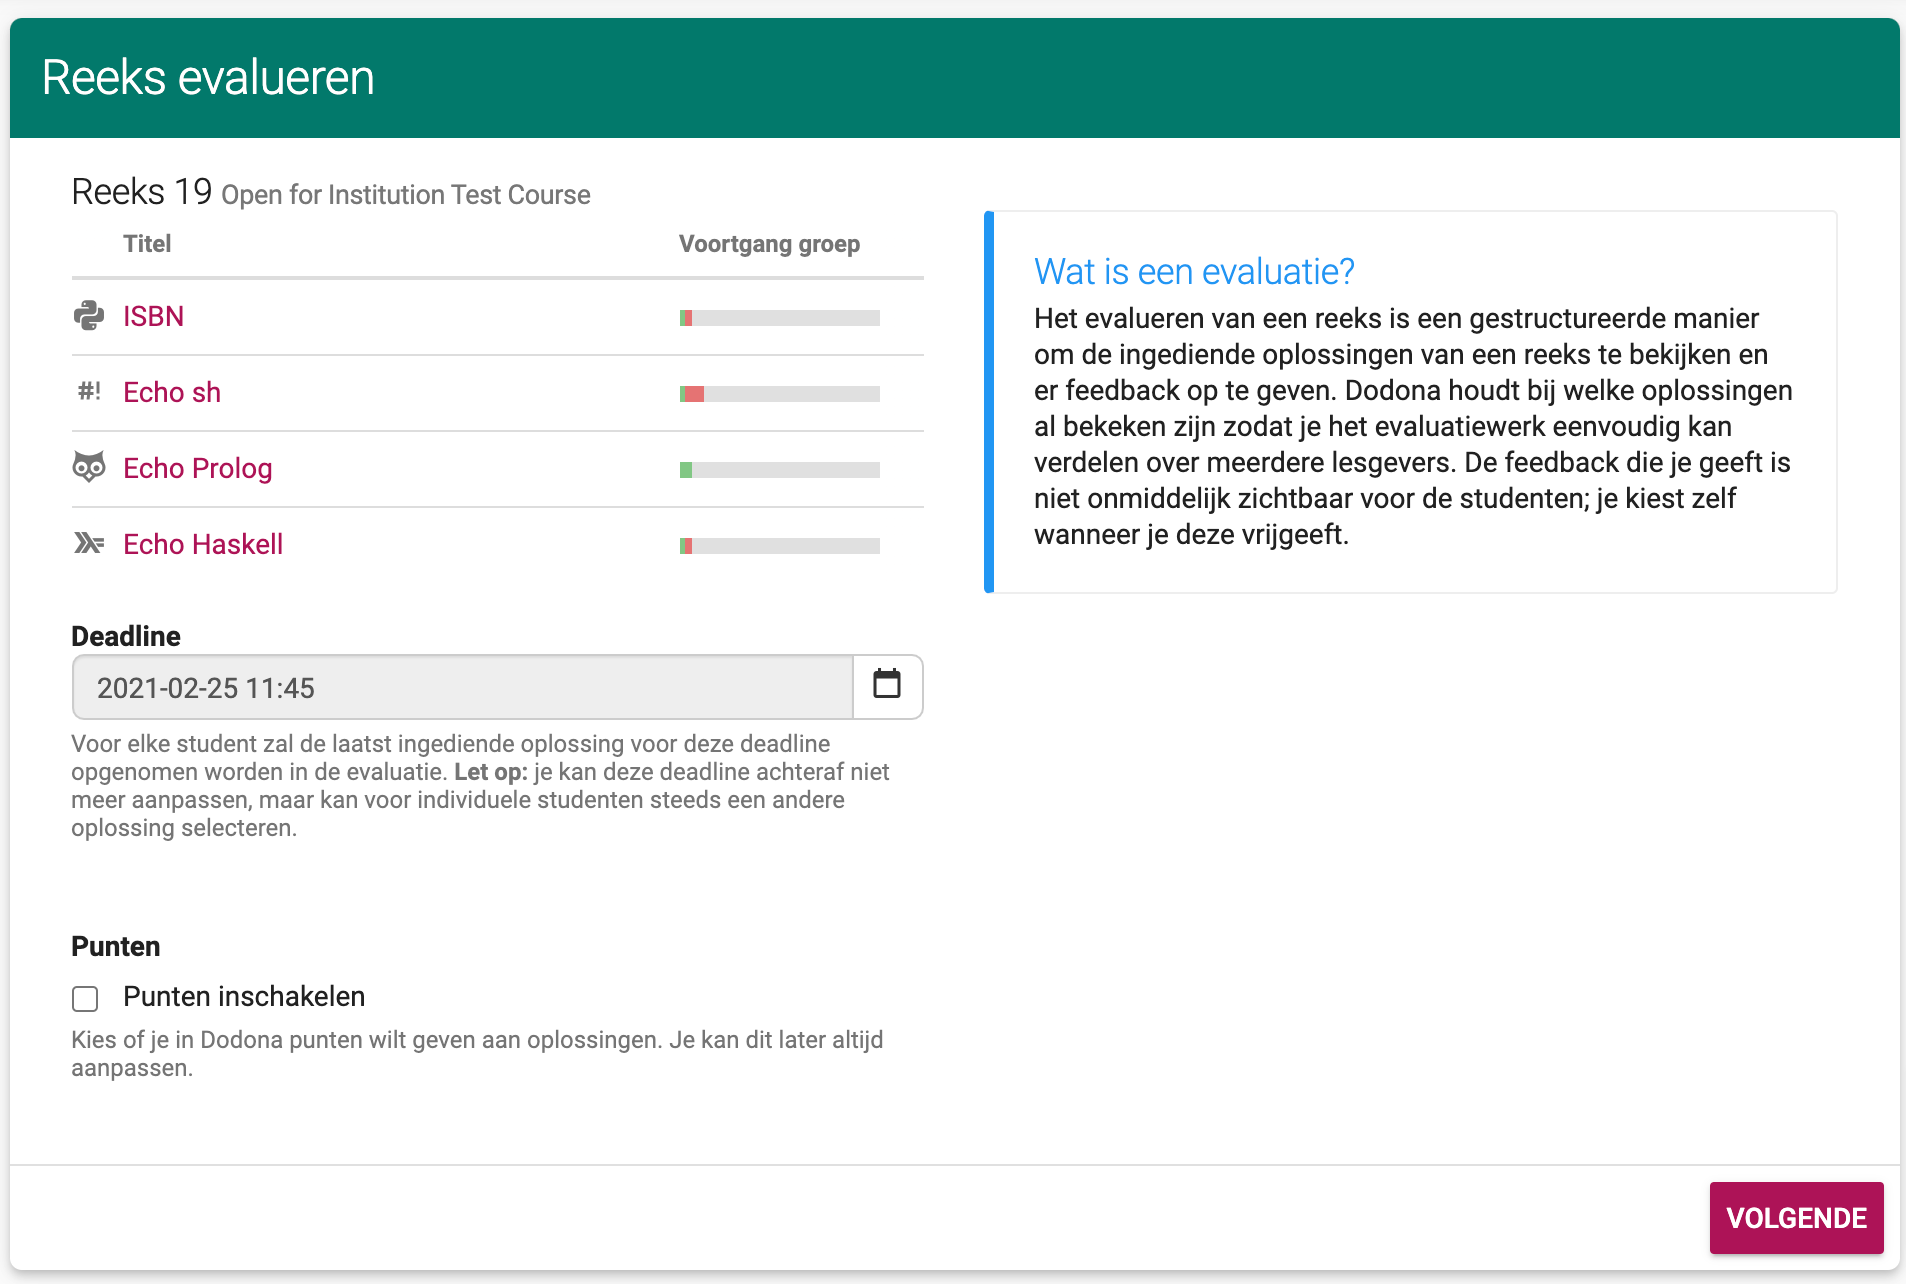Click the Titel column header
Screen dimensions: 1906x1284
click(147, 244)
